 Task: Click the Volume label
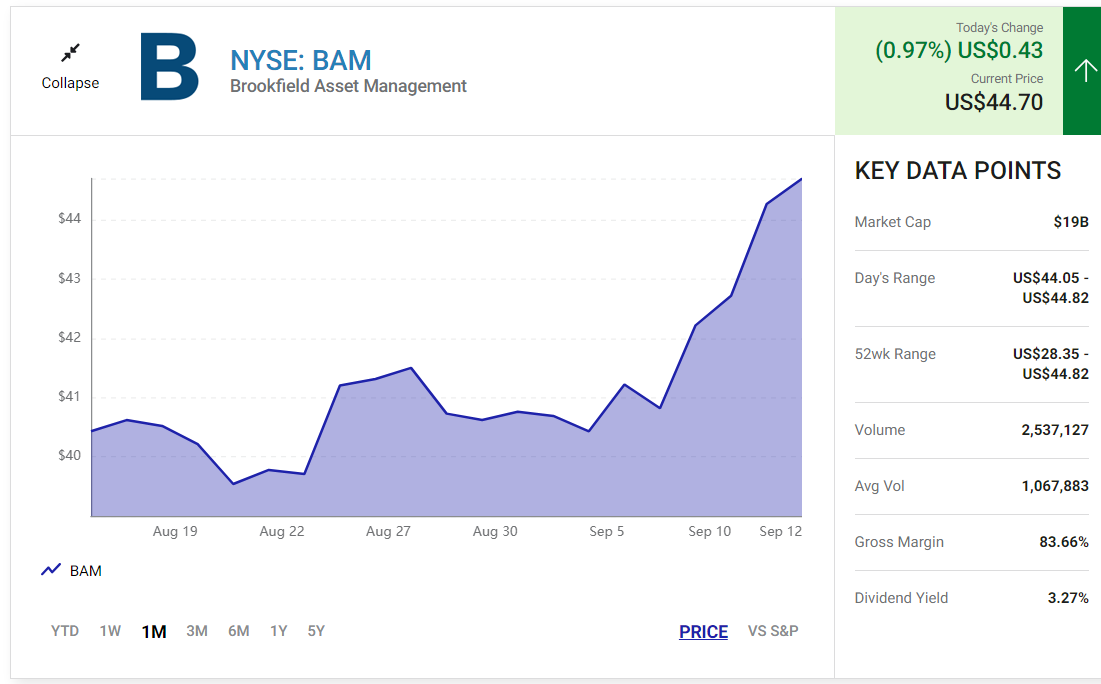point(880,430)
